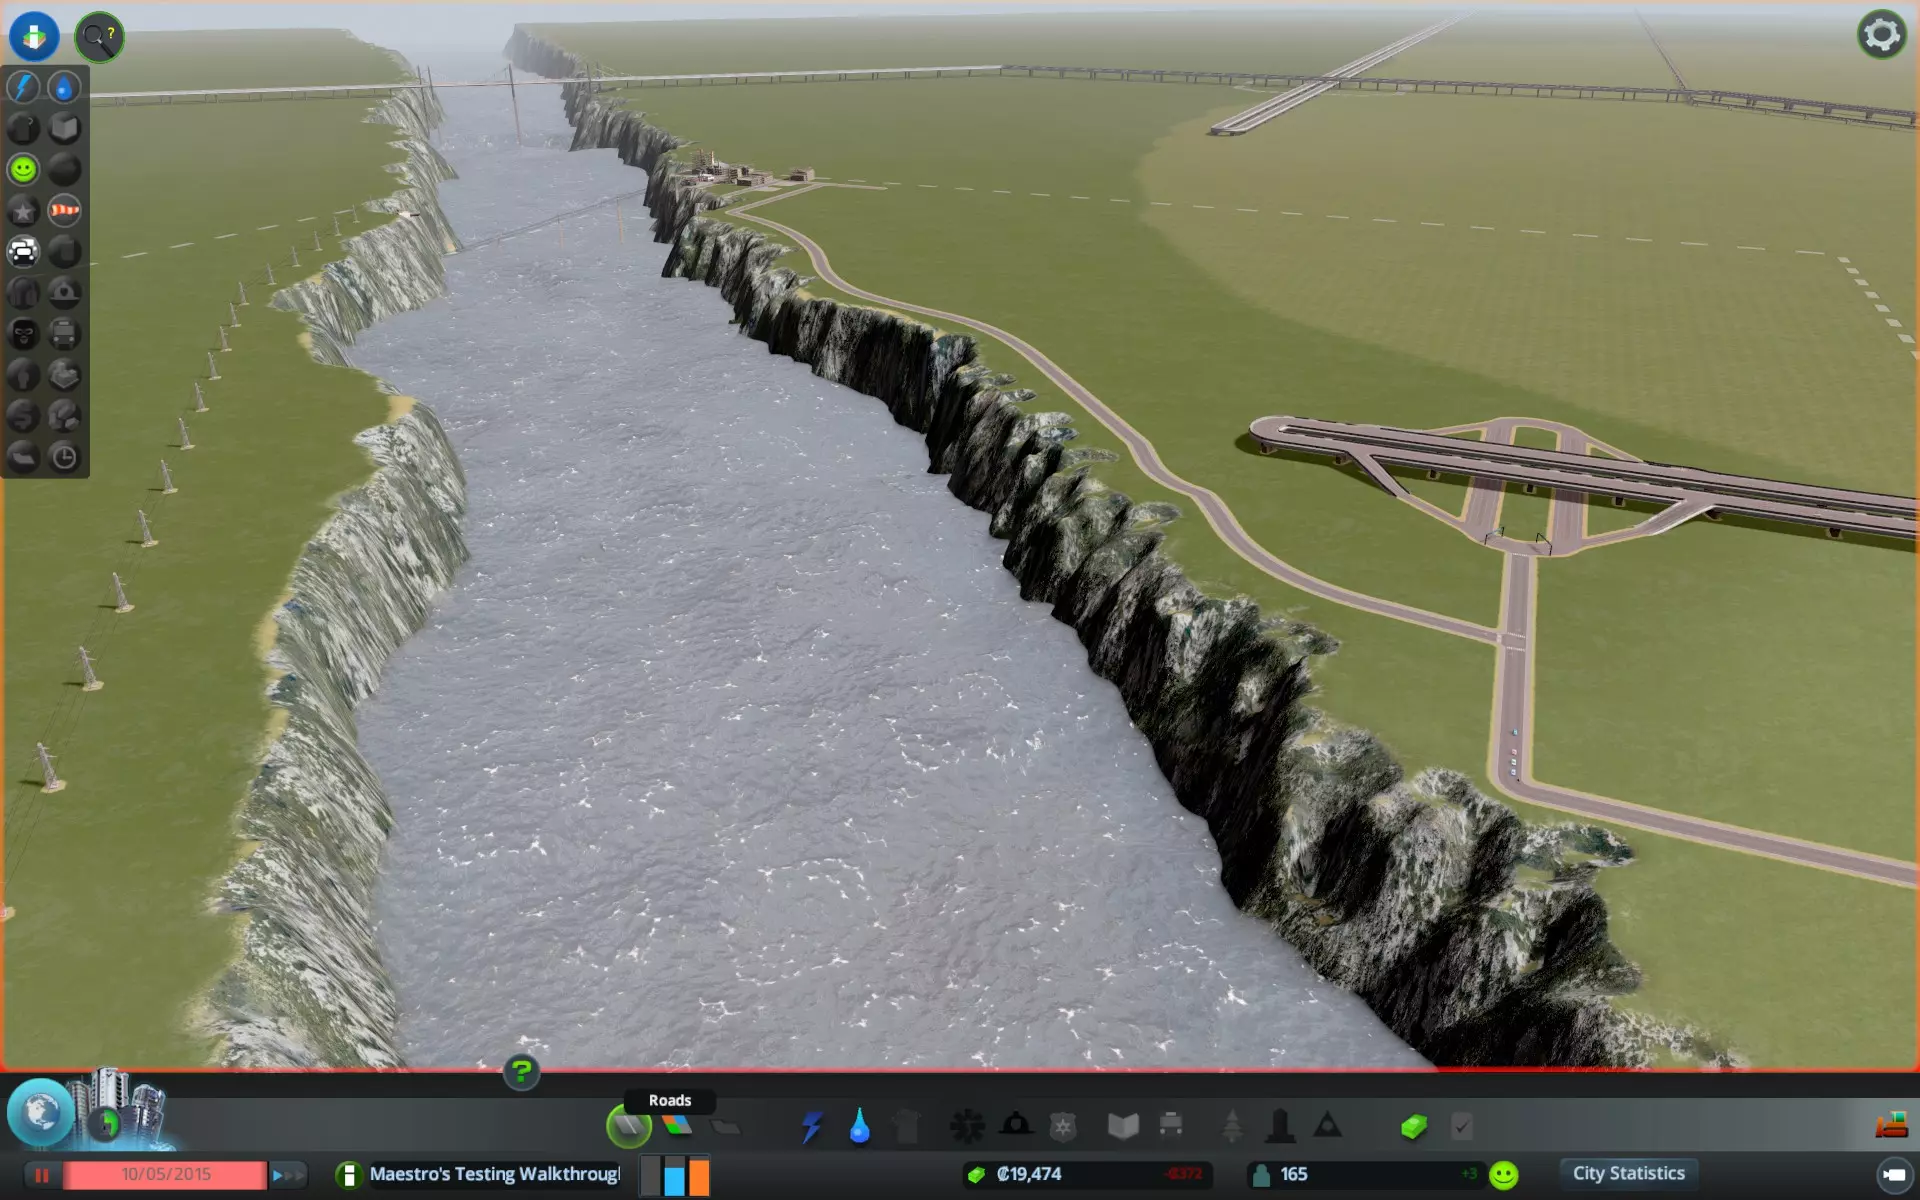Toggle the Traffic info view

pos(23,252)
